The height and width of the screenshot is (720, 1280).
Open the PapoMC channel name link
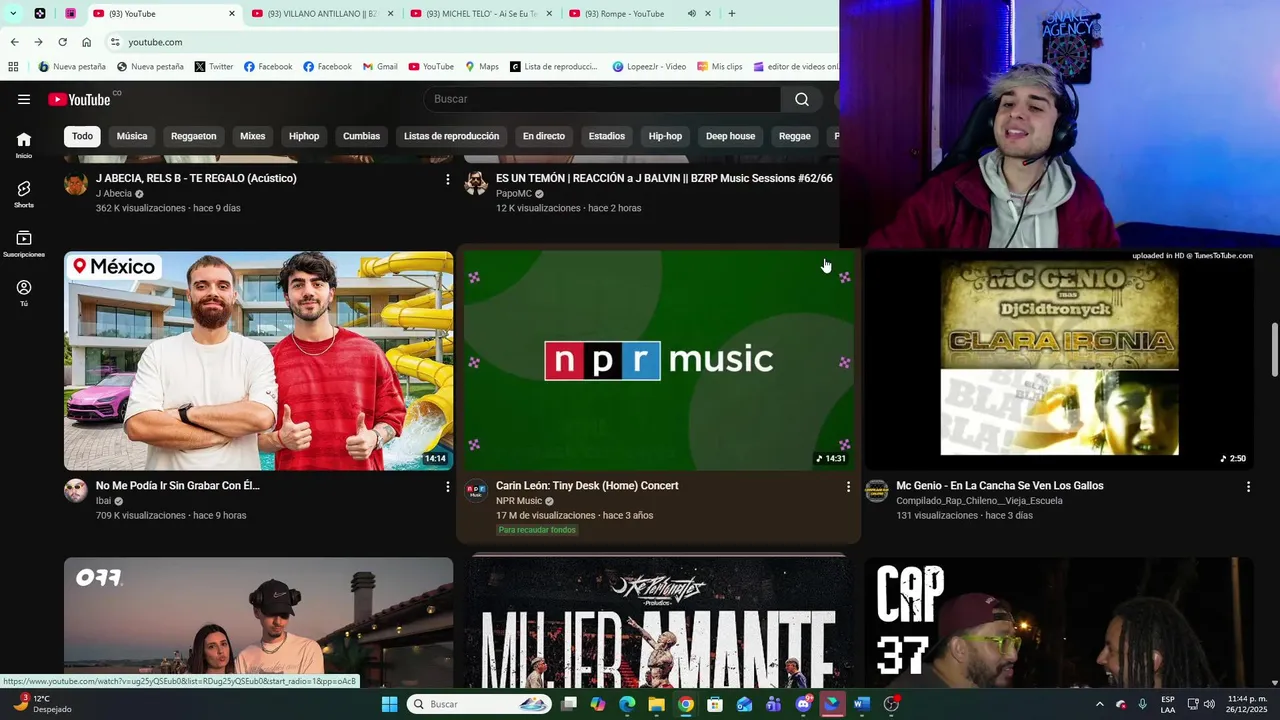514,194
